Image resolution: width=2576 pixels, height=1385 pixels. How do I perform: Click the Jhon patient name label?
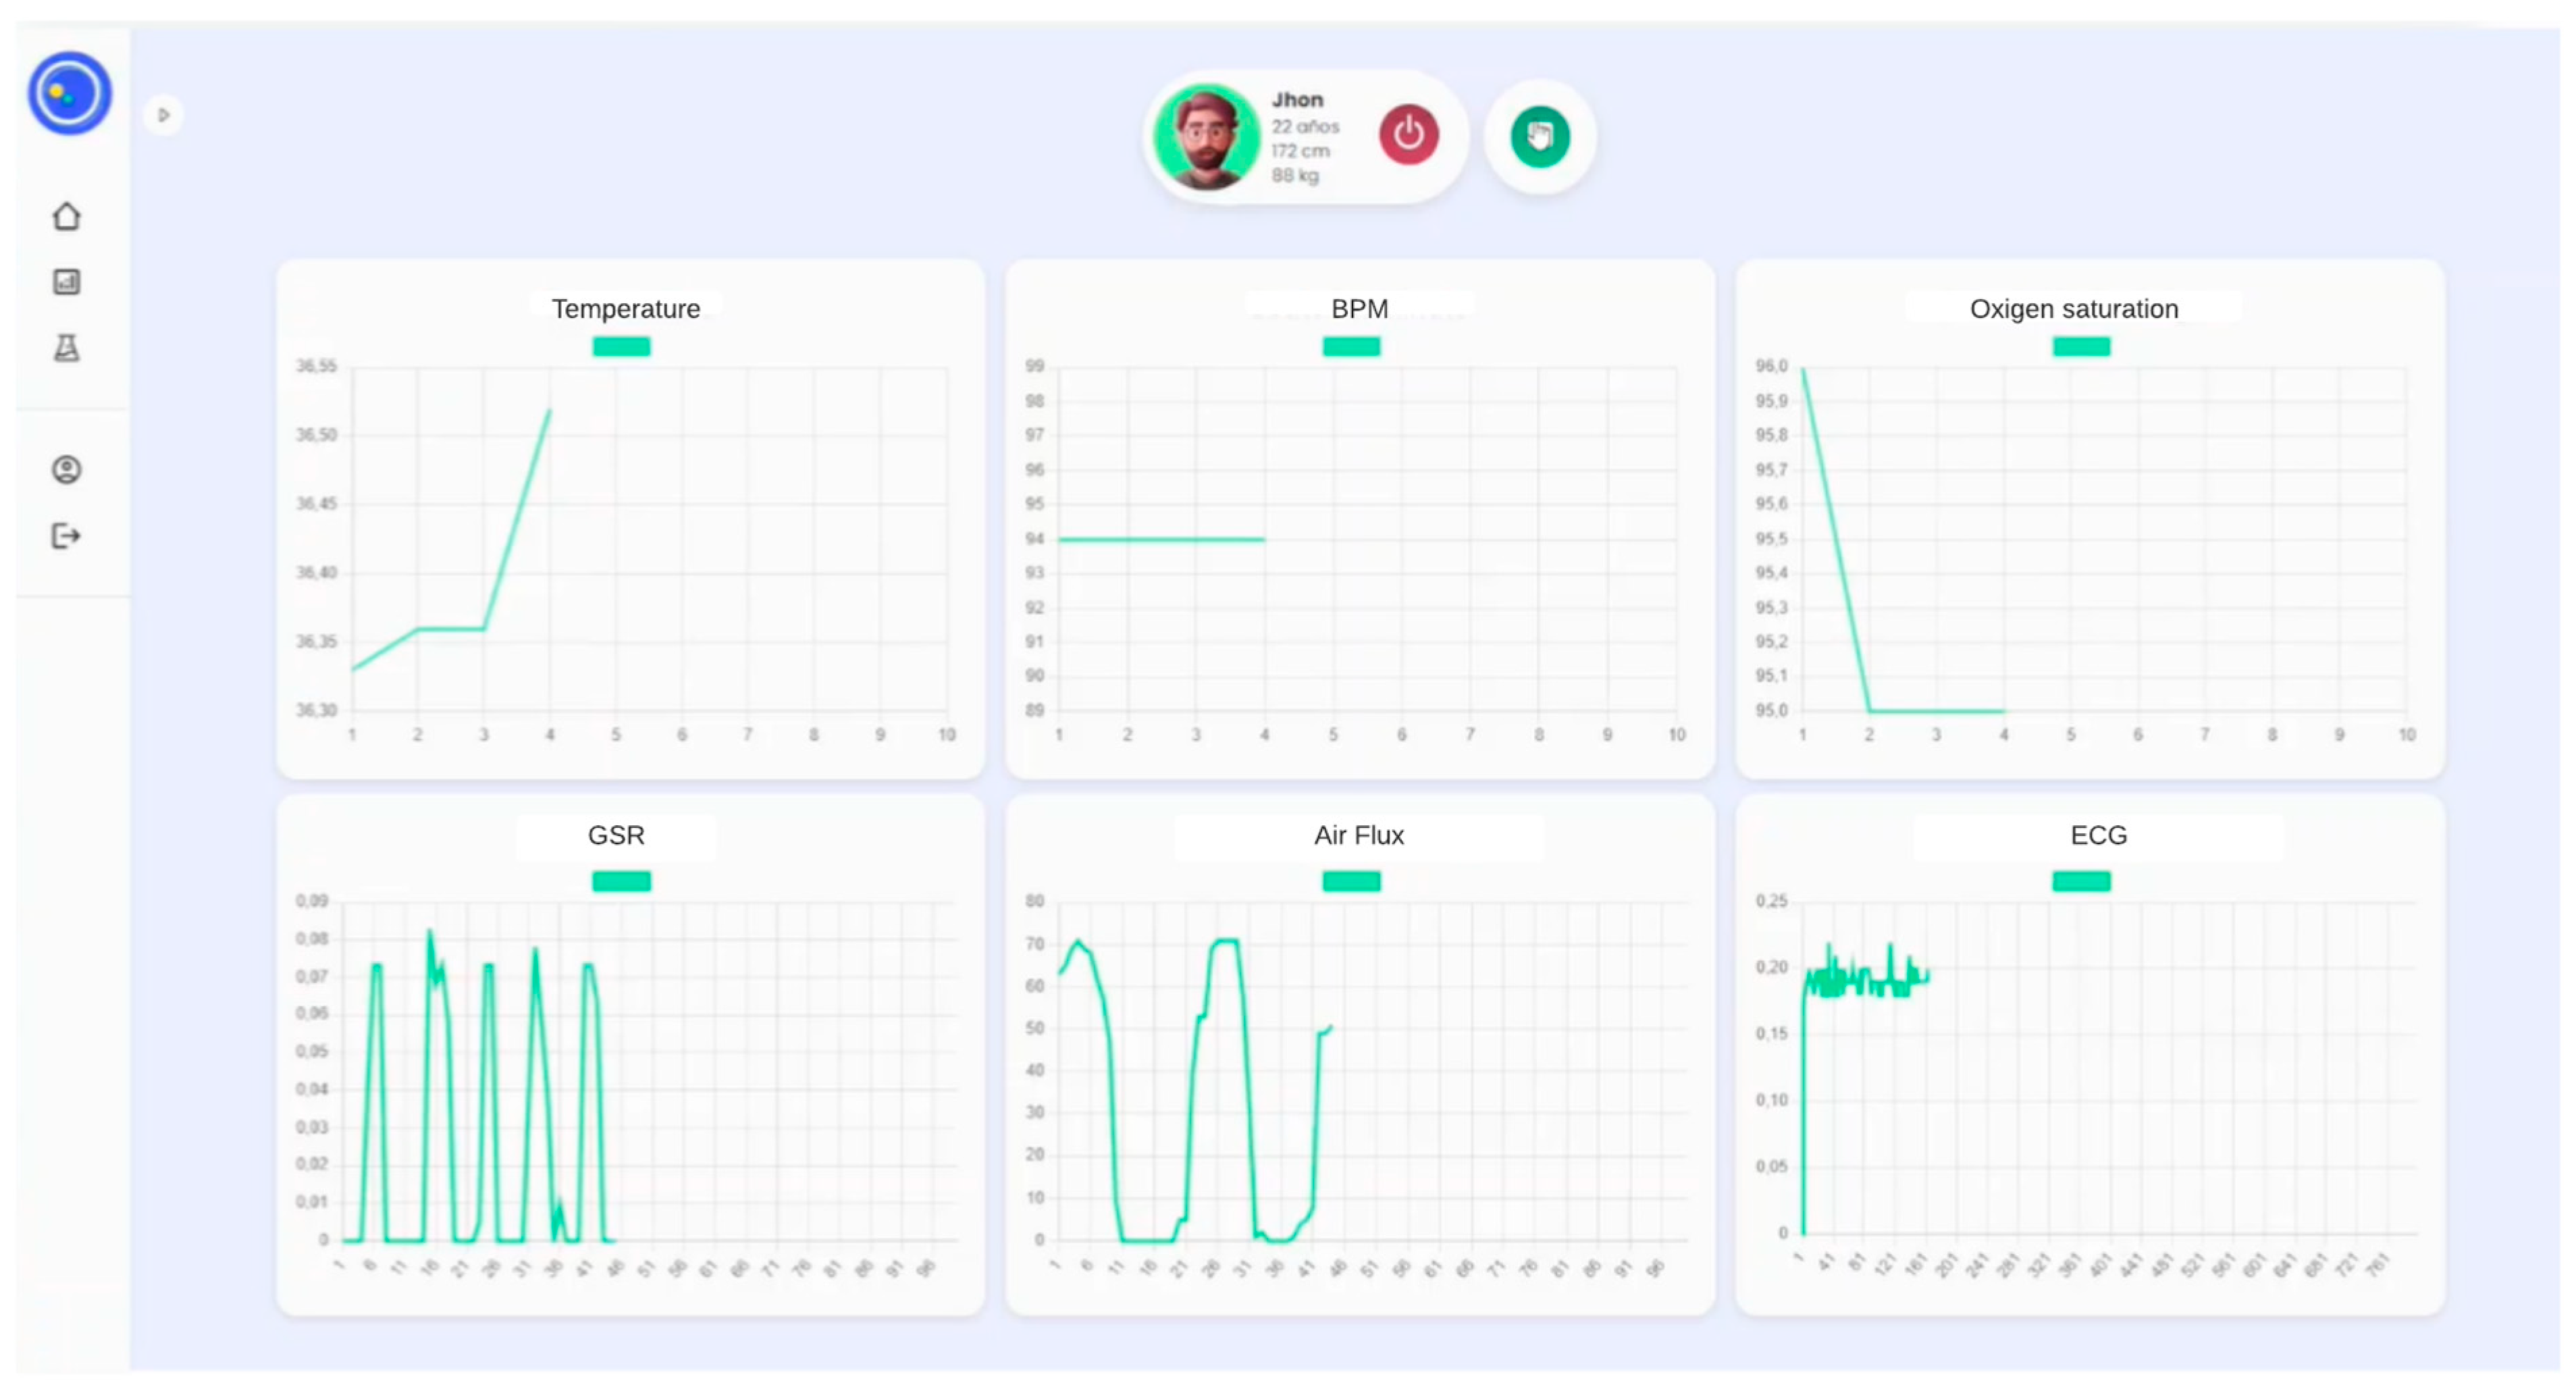pos(1297,100)
